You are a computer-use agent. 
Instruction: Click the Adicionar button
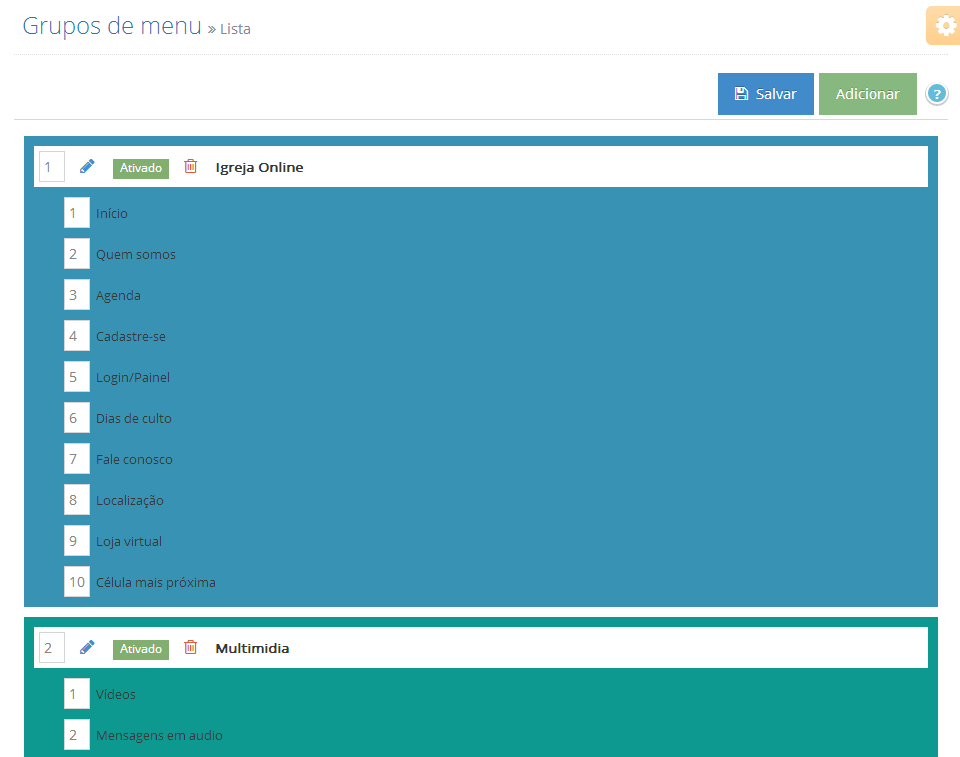(x=868, y=94)
